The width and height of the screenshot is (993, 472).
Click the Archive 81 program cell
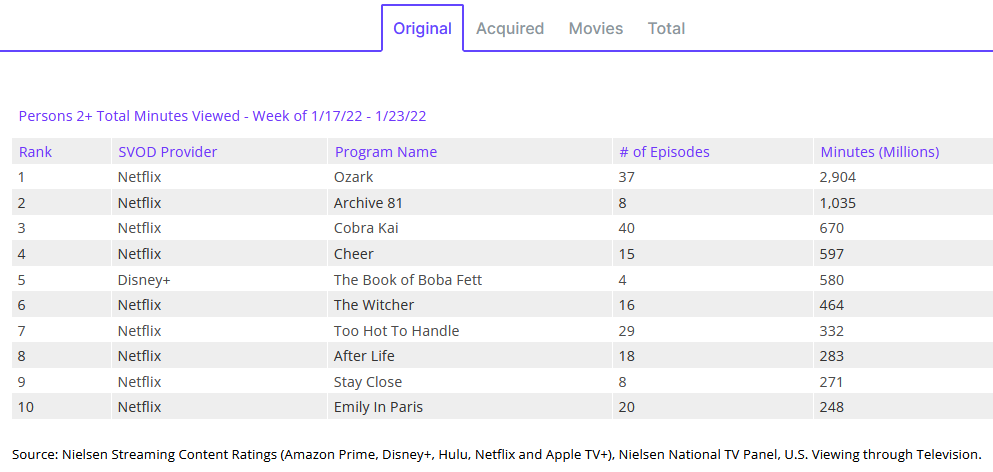[x=368, y=203]
